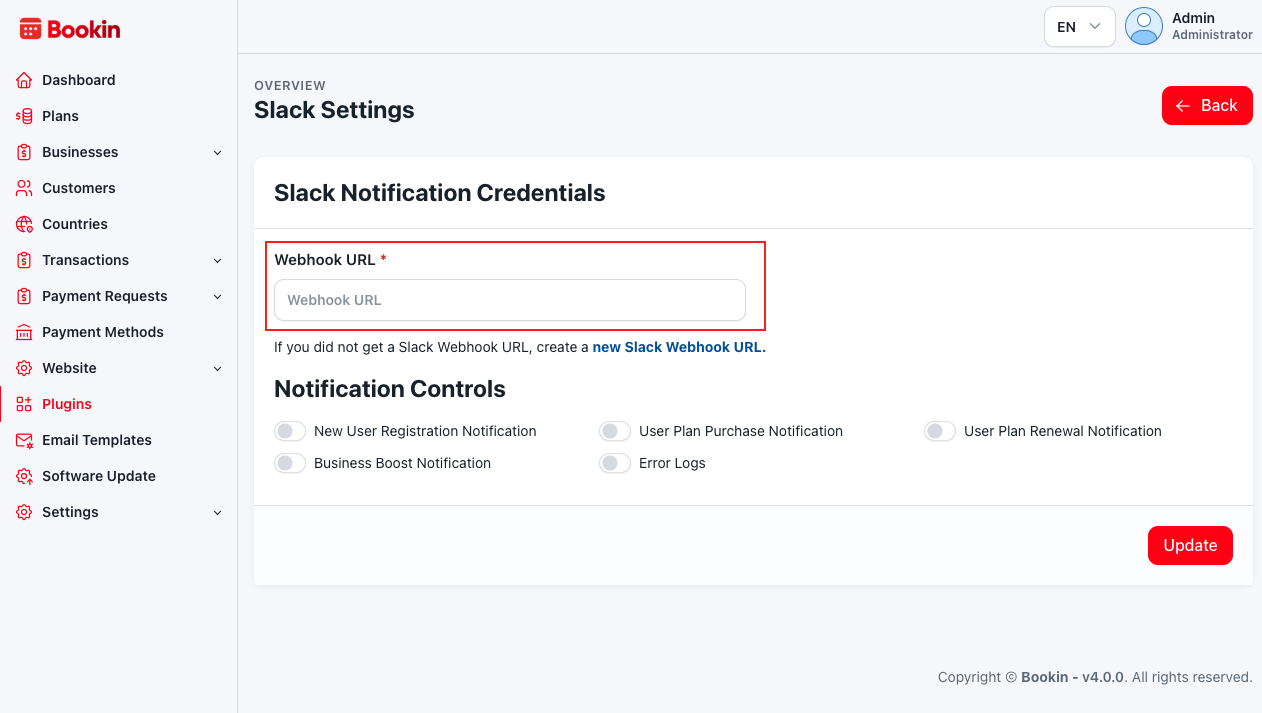Expand the Settings submenu chevron
This screenshot has height=713, width=1262.
[x=217, y=513]
